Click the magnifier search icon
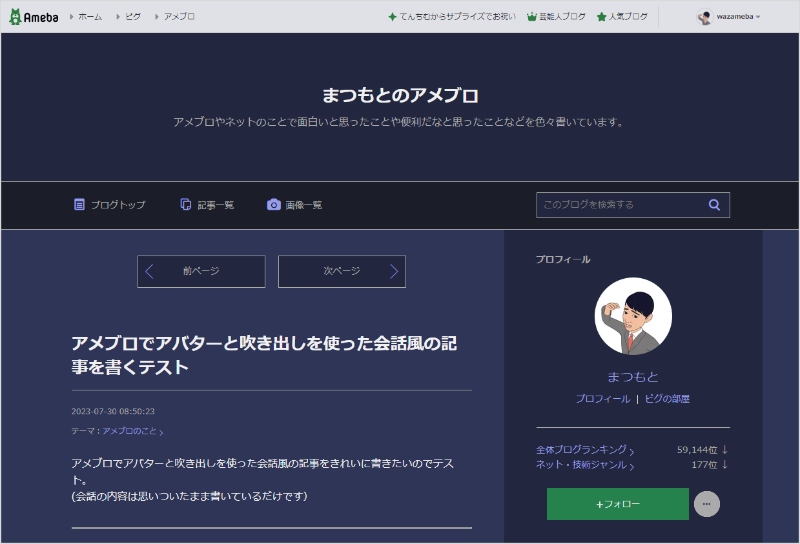 click(714, 205)
